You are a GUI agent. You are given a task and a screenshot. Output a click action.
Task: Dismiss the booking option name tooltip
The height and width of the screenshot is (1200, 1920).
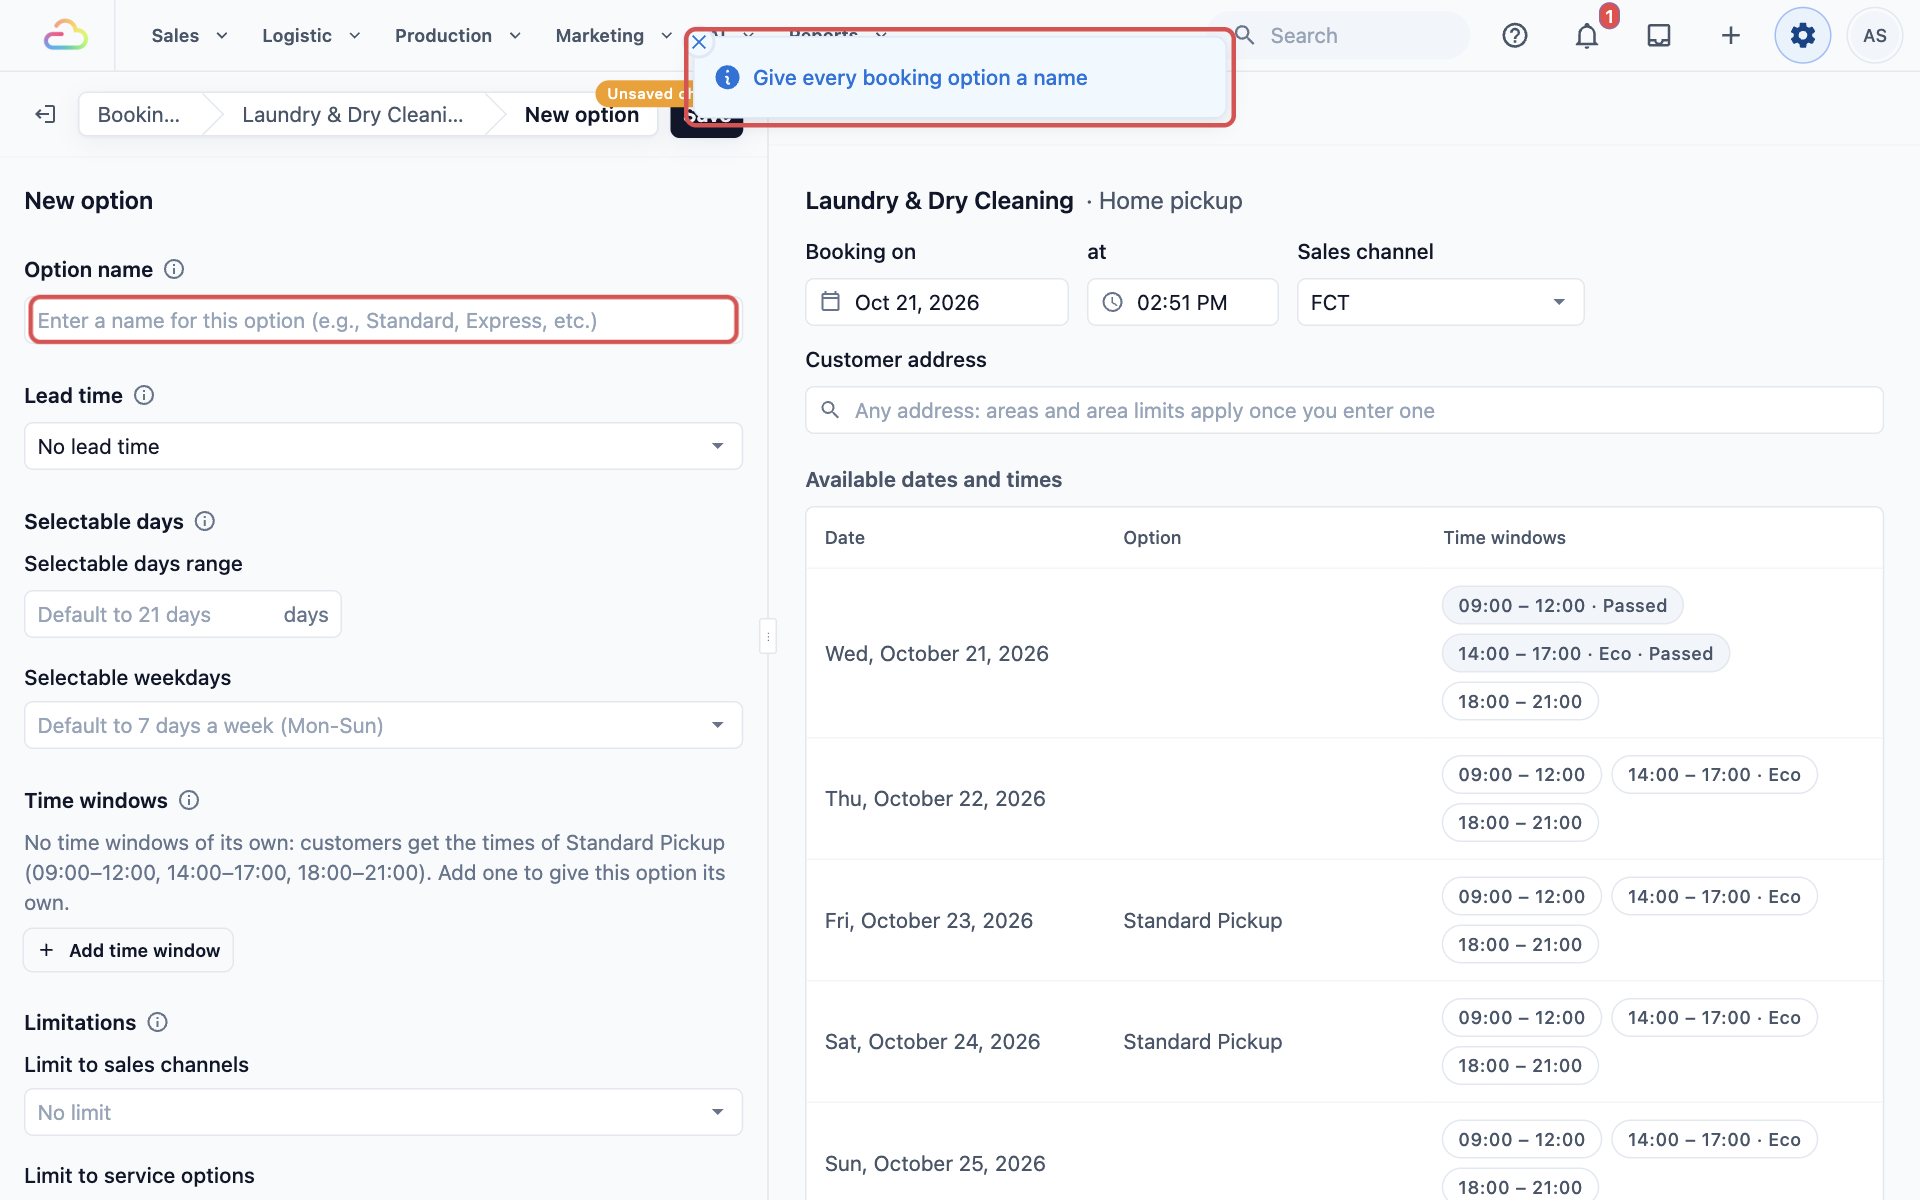pyautogui.click(x=699, y=42)
